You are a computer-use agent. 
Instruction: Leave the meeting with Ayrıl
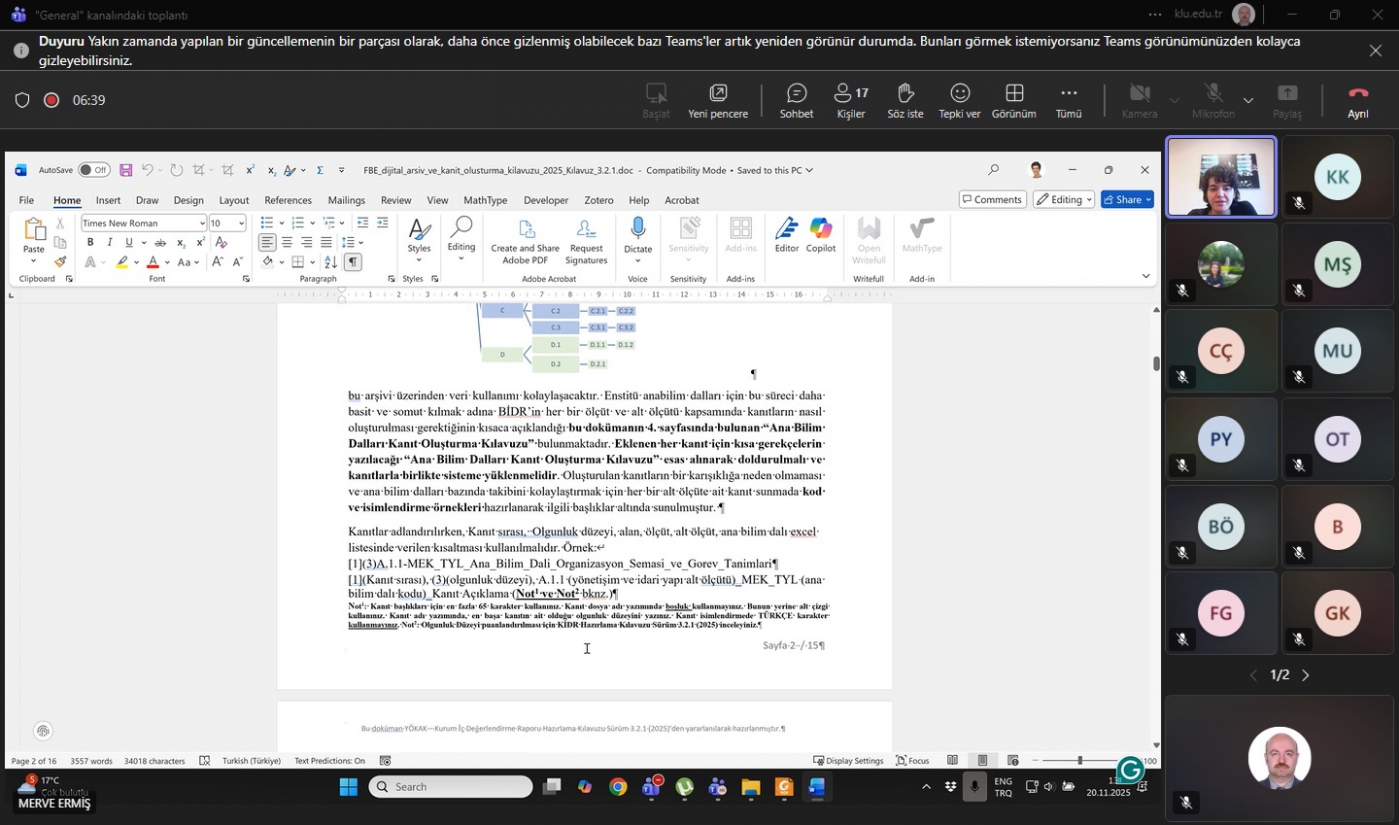point(1357,99)
